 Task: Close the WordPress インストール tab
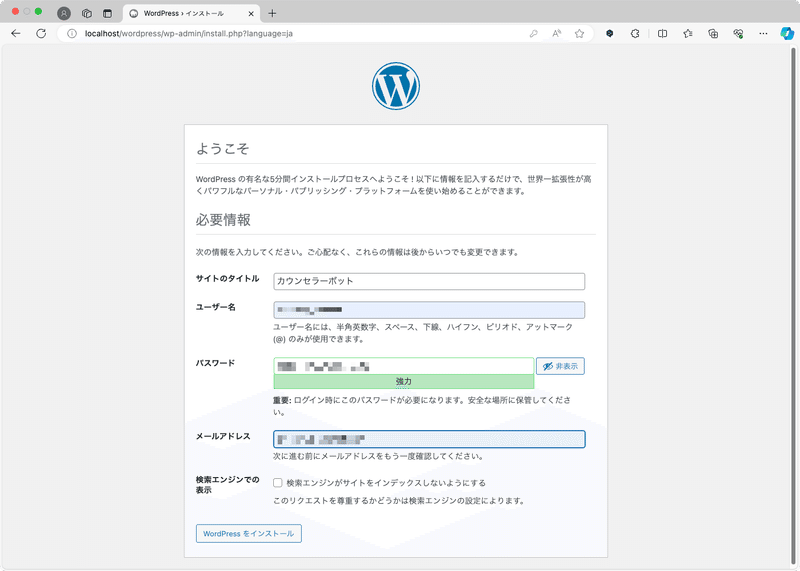251,14
